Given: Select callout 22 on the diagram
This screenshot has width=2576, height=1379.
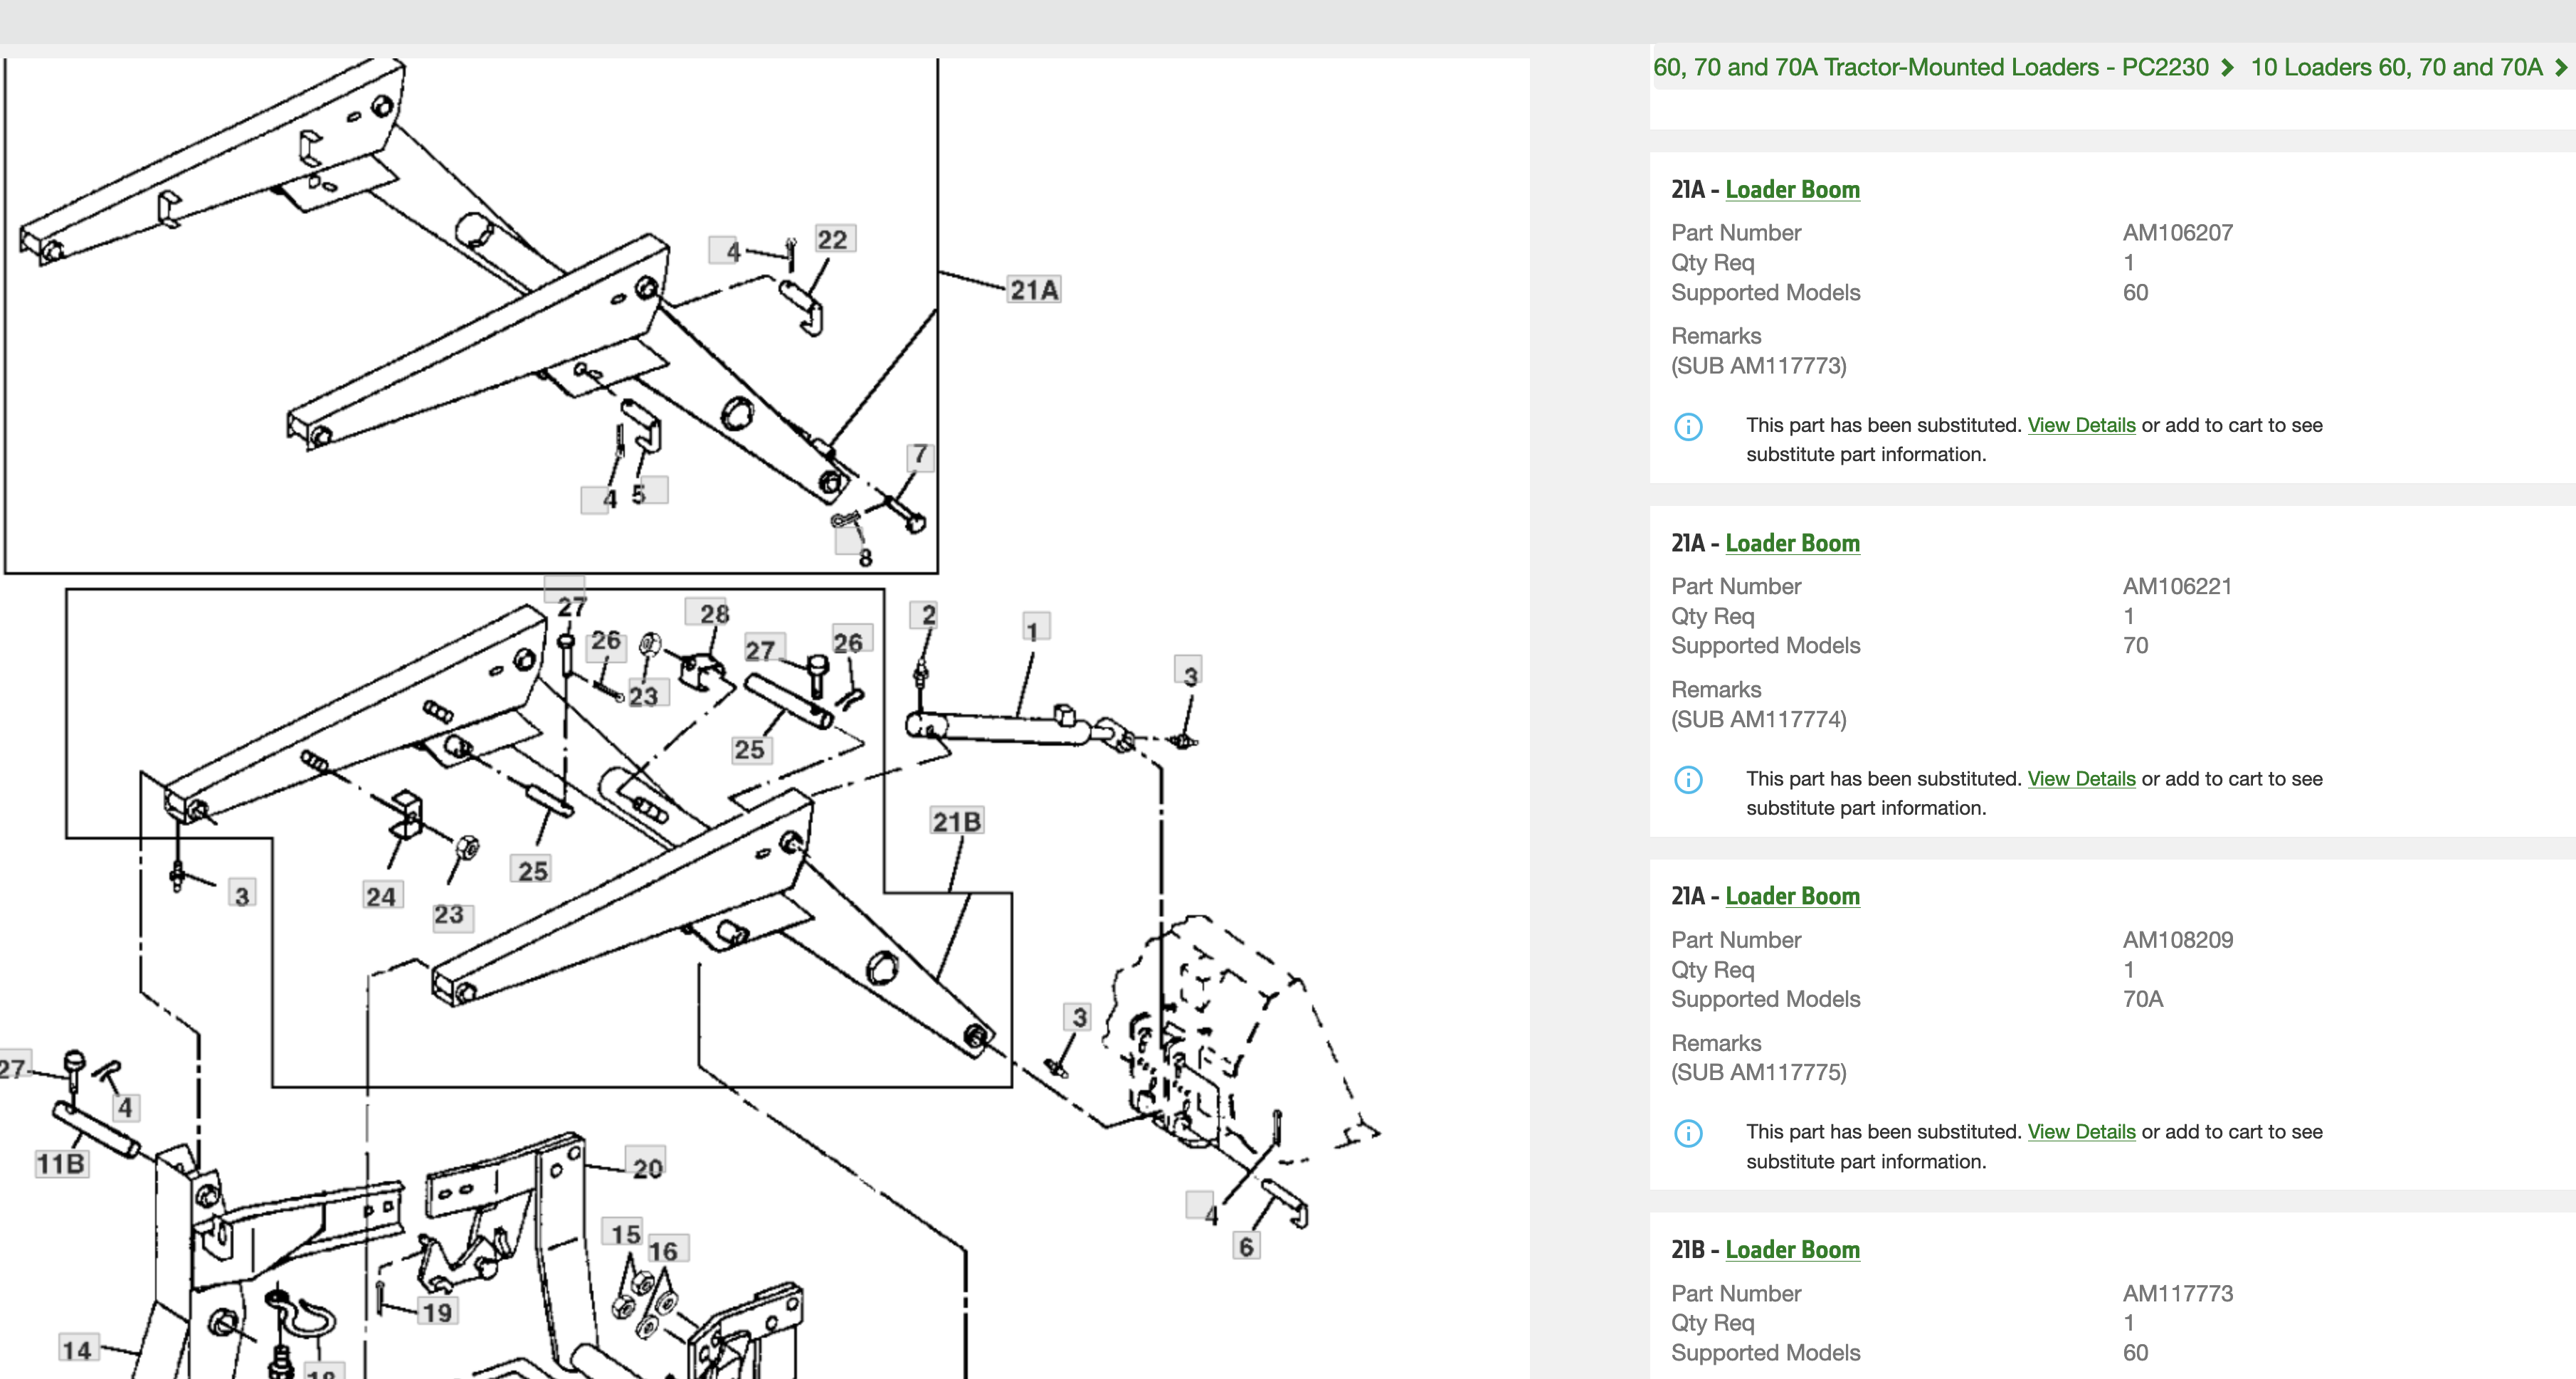Looking at the screenshot, I should pyautogui.click(x=833, y=239).
